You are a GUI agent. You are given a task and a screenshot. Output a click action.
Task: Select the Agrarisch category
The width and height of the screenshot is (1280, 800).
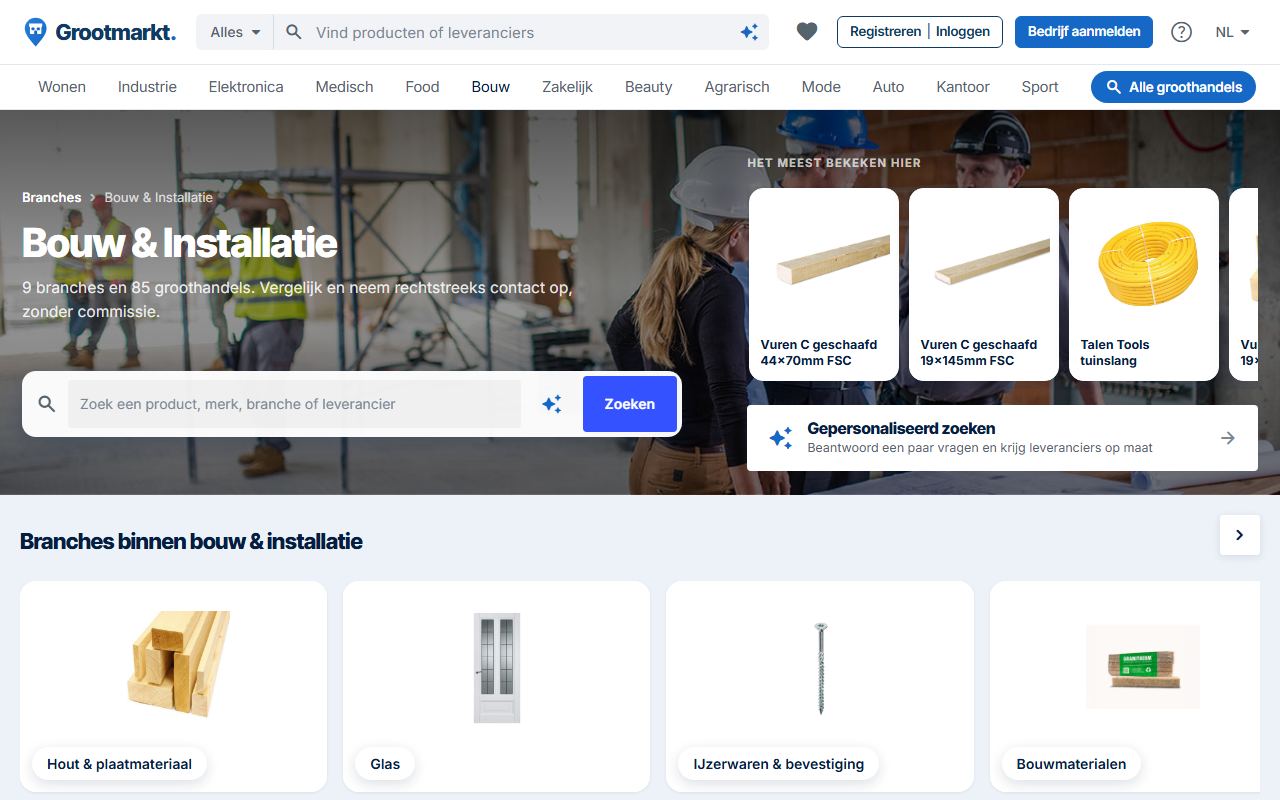point(737,87)
